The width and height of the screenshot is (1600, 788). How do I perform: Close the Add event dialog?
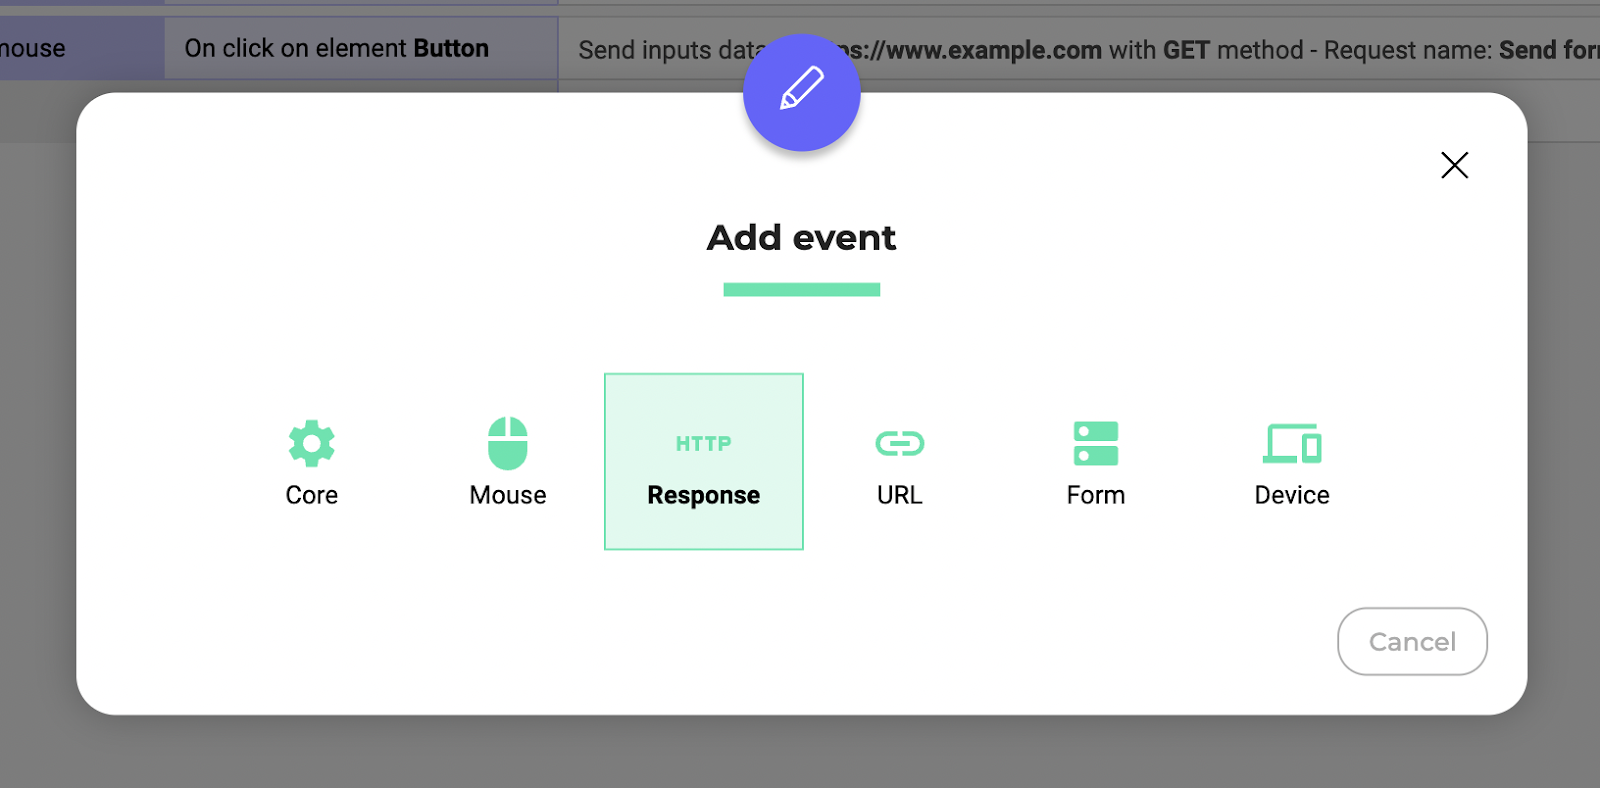point(1454,165)
